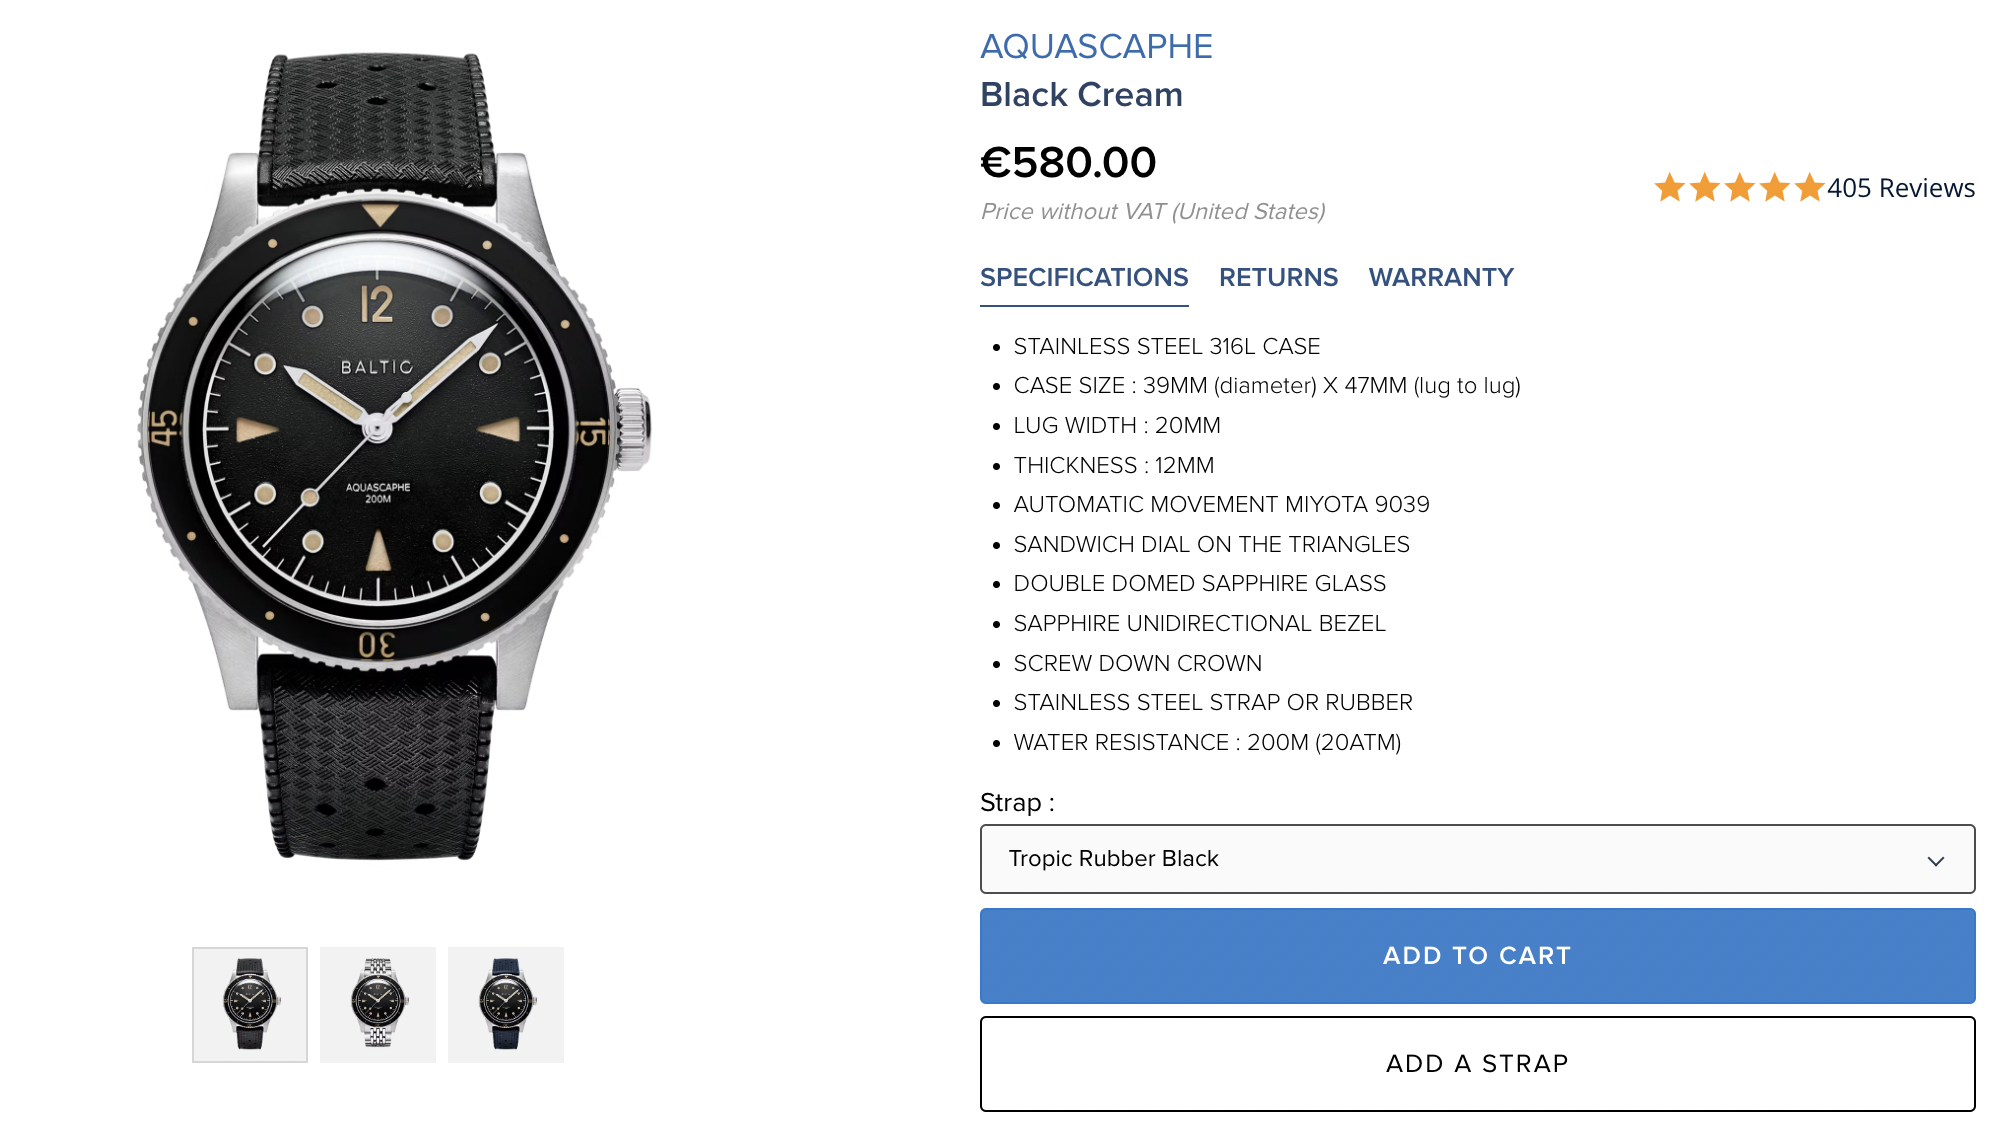The height and width of the screenshot is (1142, 2006).
Task: Click the chevron arrow in the Strap selector
Action: click(1935, 860)
